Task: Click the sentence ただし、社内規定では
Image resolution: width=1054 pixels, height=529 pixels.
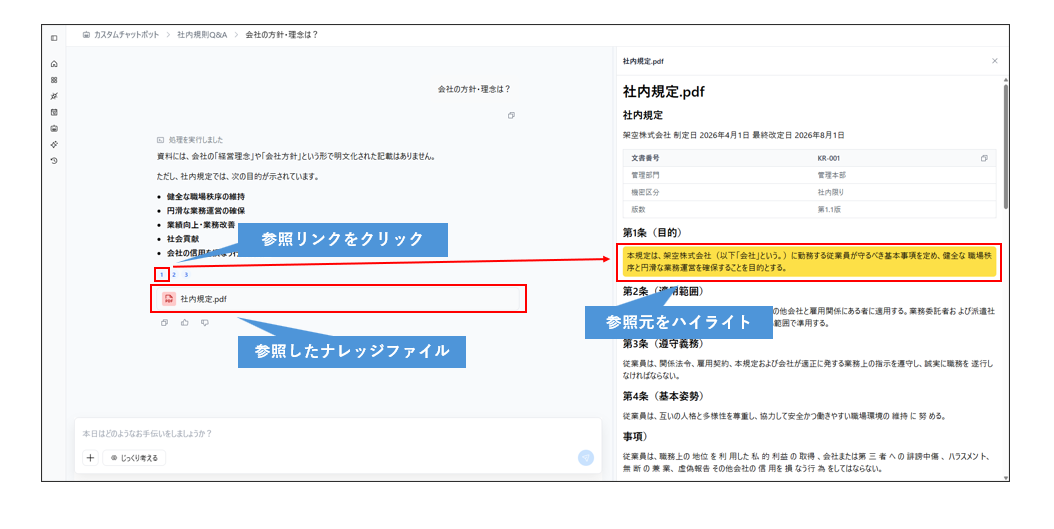Action: pos(238,177)
